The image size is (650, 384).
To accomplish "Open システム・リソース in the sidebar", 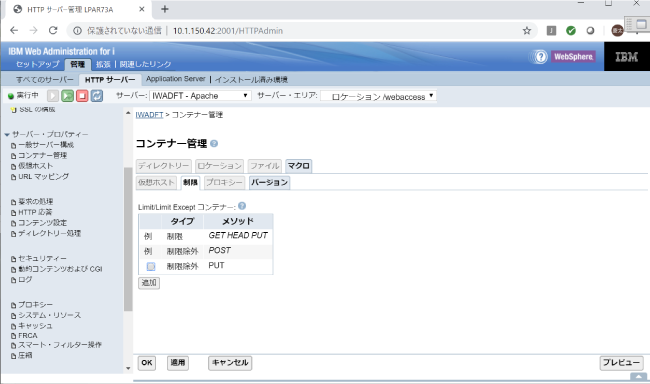I will [x=50, y=315].
